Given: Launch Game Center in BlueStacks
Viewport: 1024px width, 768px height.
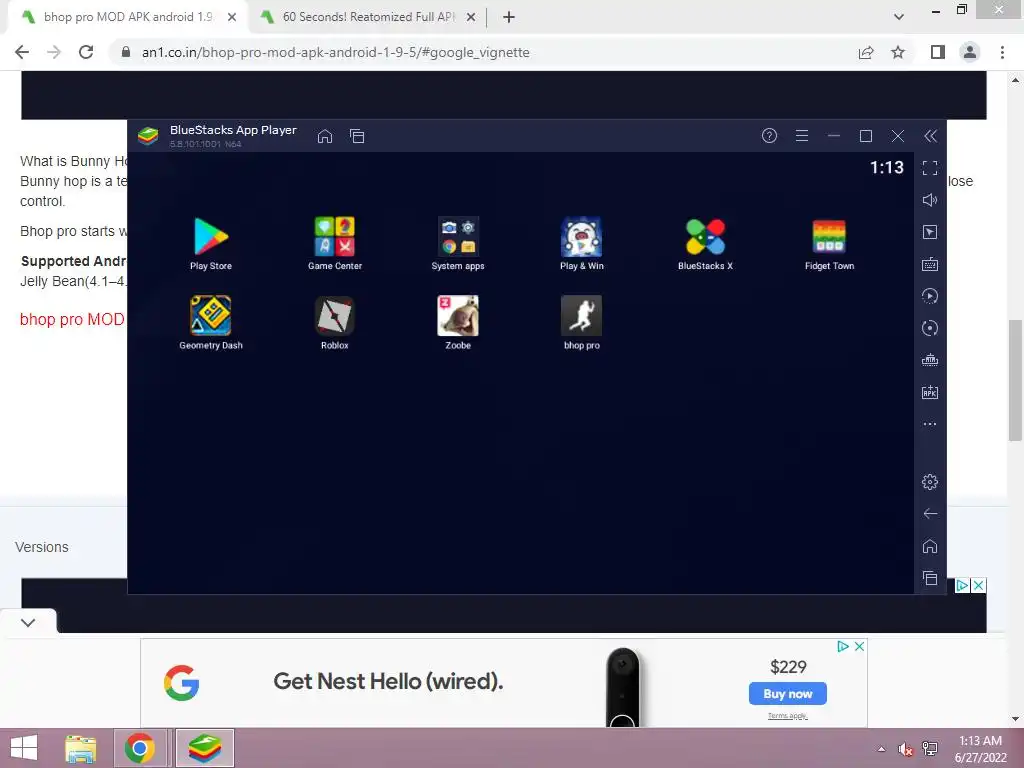Looking at the screenshot, I should (x=334, y=243).
